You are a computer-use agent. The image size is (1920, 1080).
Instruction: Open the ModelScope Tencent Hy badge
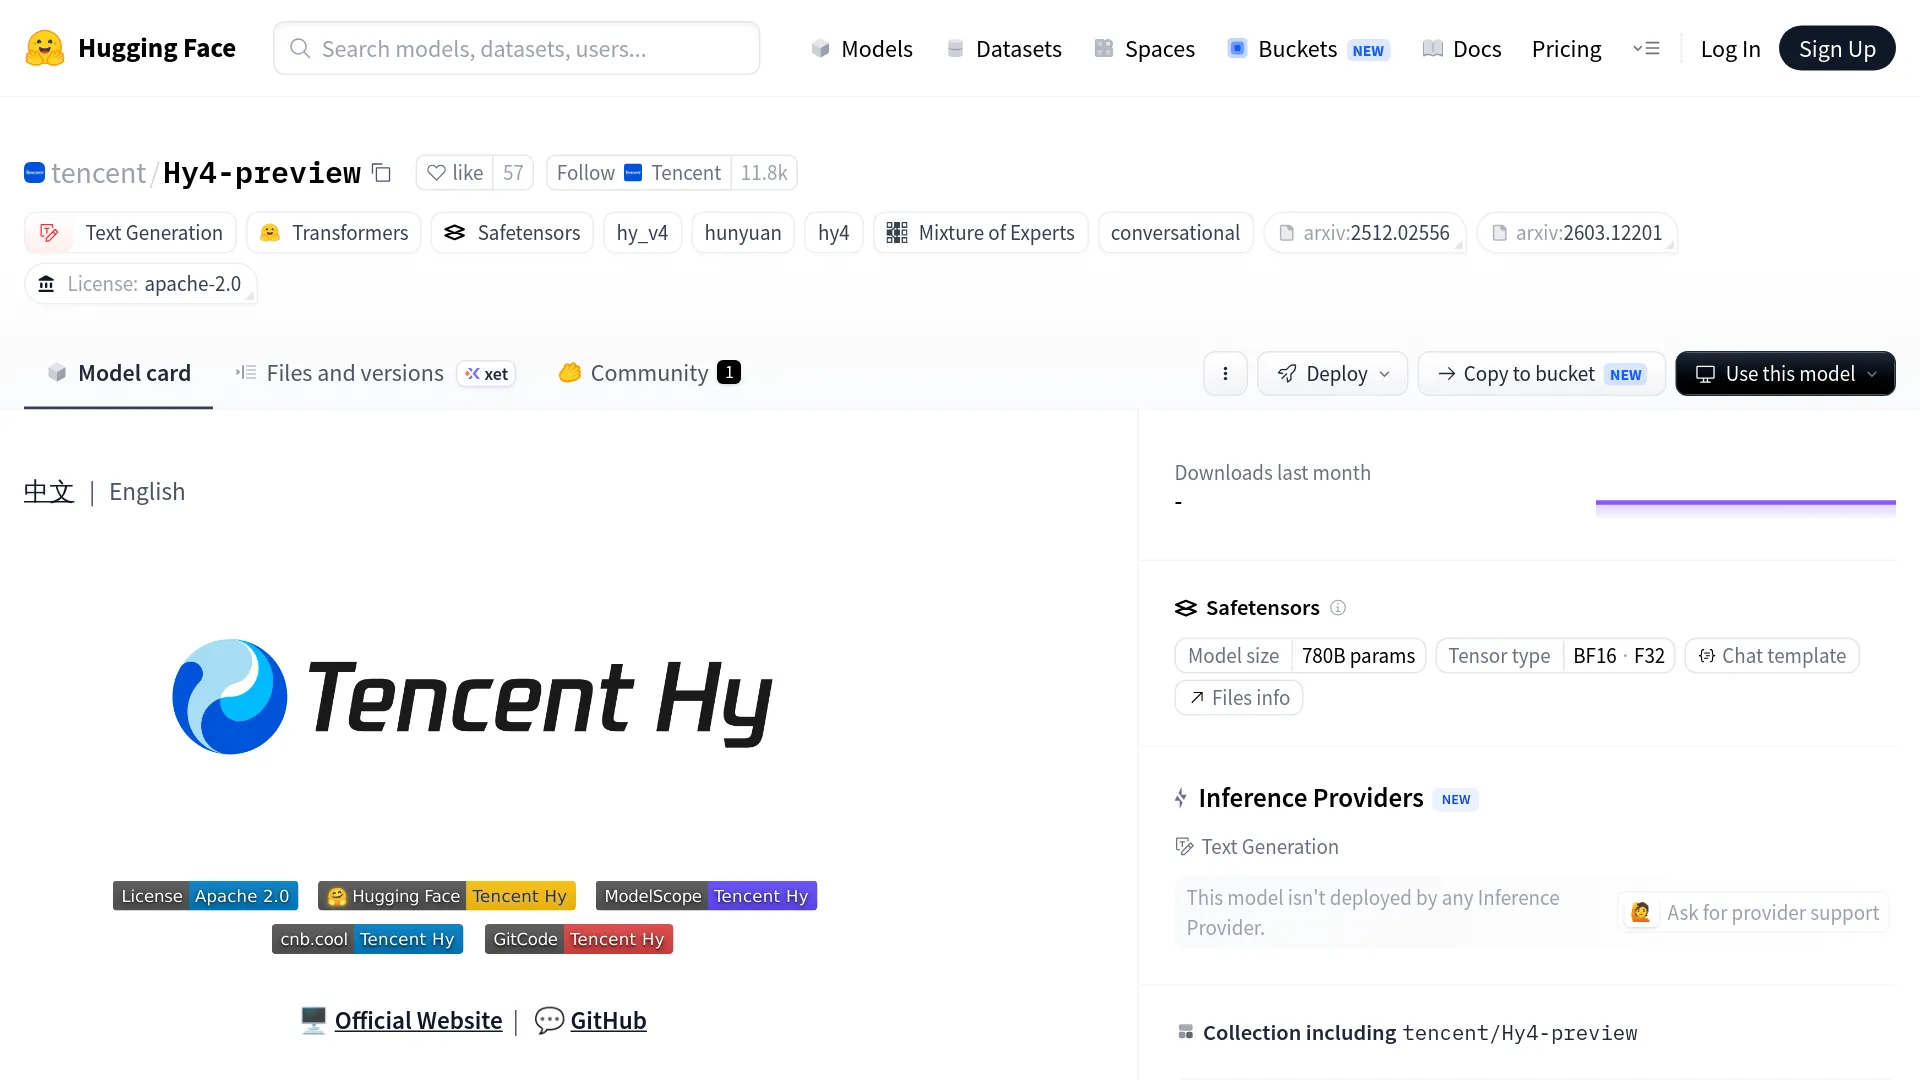click(706, 896)
